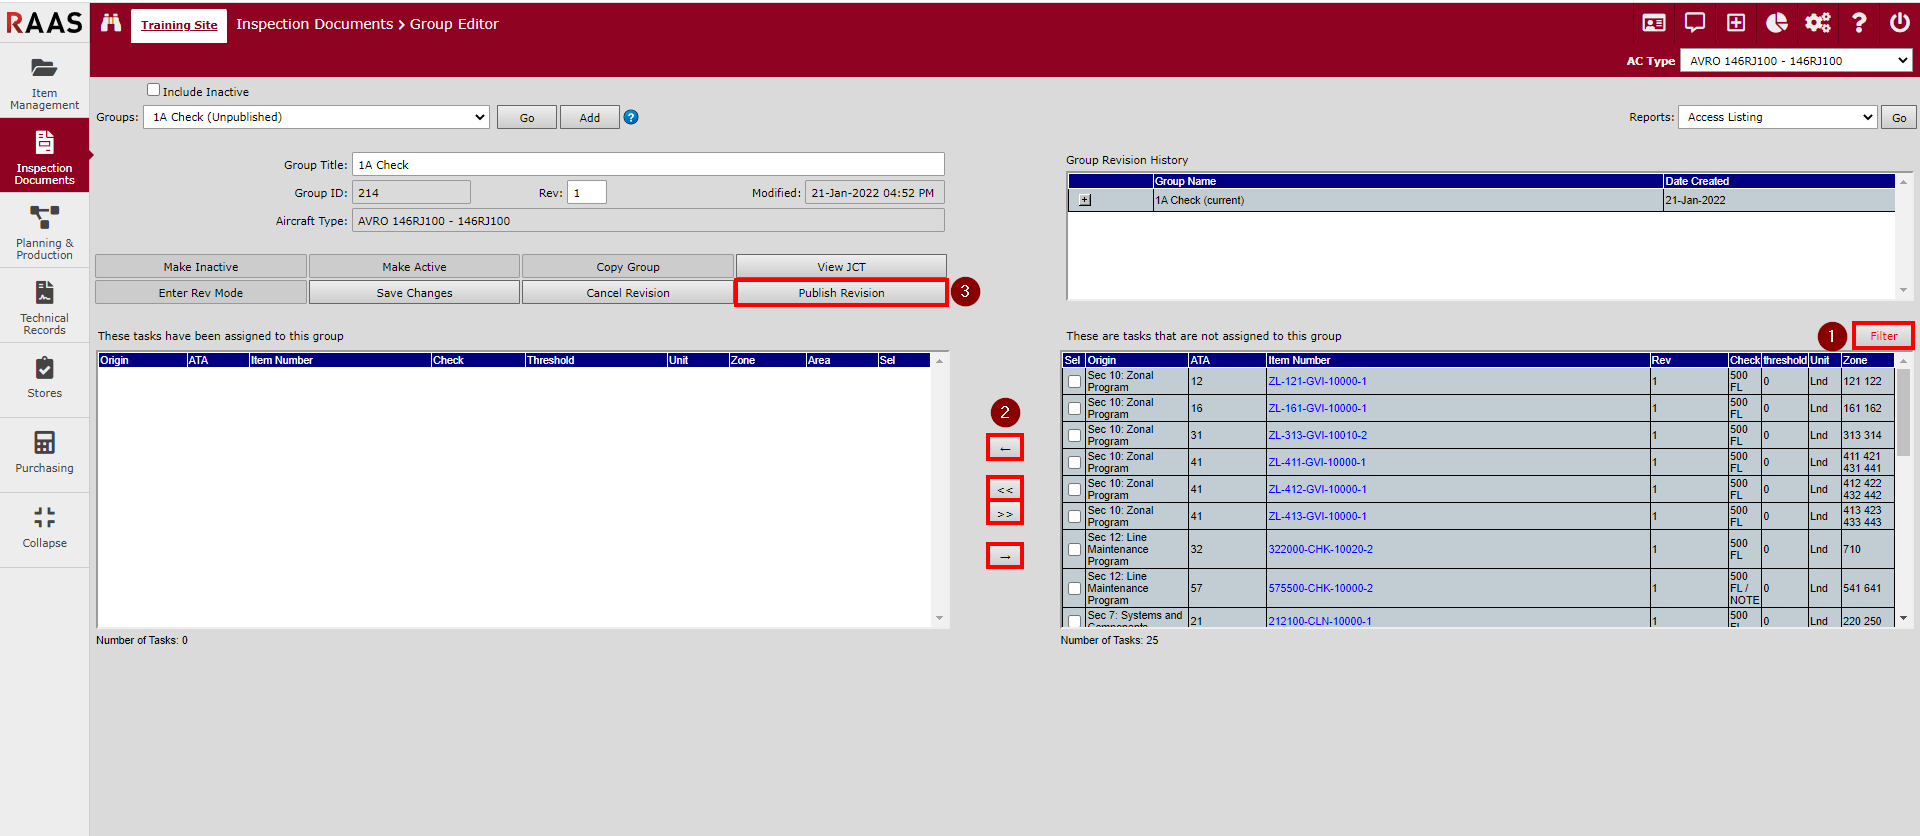Click the pie chart reports icon
This screenshot has width=1920, height=836.
[x=1776, y=23]
